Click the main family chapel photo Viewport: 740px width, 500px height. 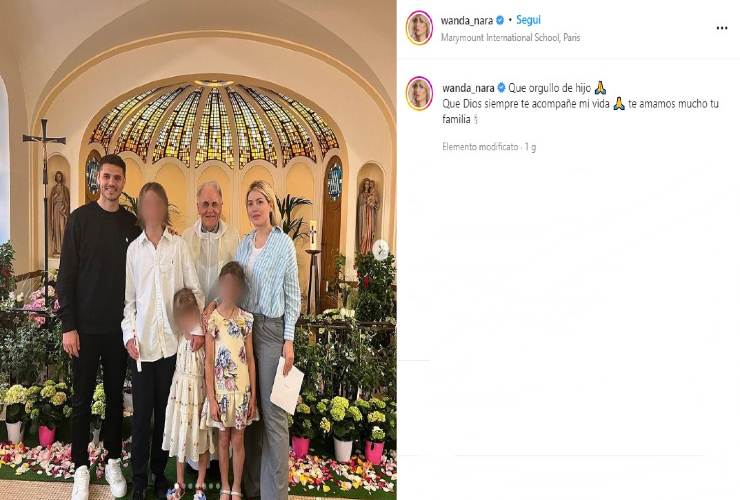pyautogui.click(x=198, y=250)
